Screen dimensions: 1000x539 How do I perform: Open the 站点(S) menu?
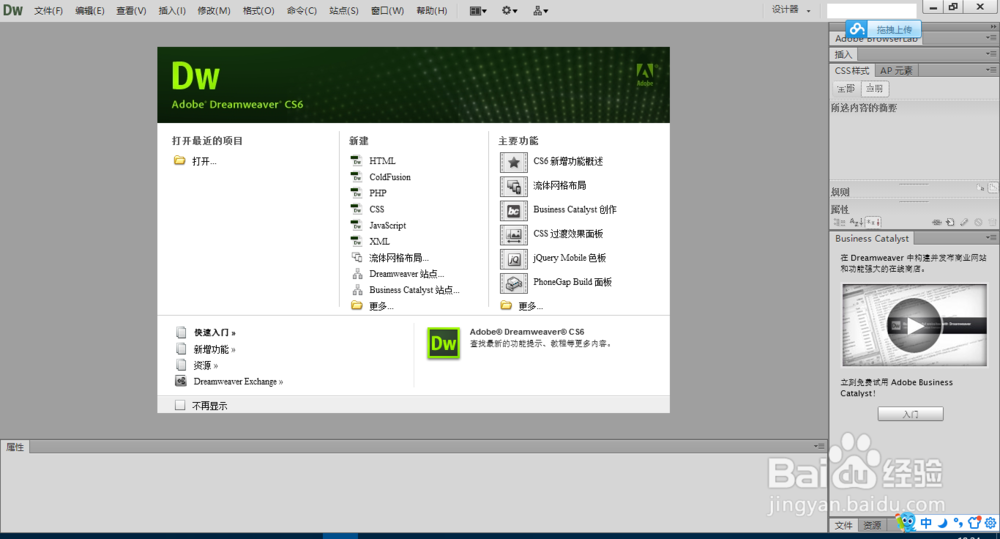pos(344,11)
